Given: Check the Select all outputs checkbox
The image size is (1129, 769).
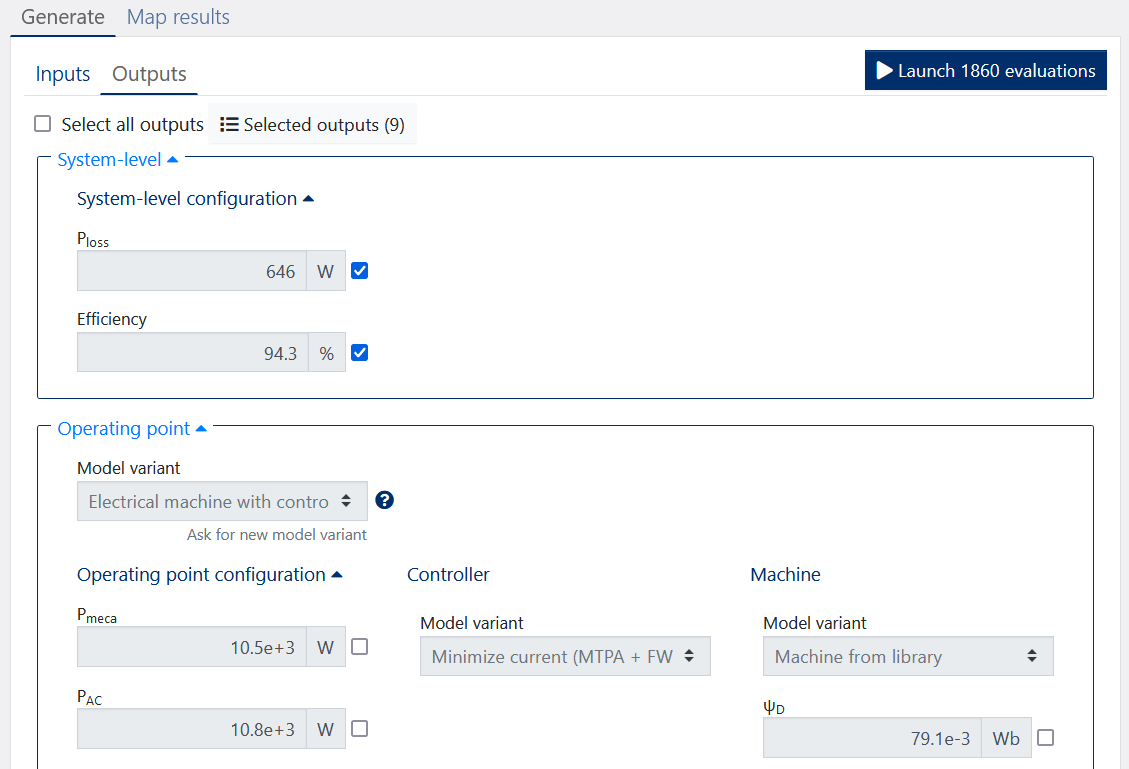Looking at the screenshot, I should [43, 124].
